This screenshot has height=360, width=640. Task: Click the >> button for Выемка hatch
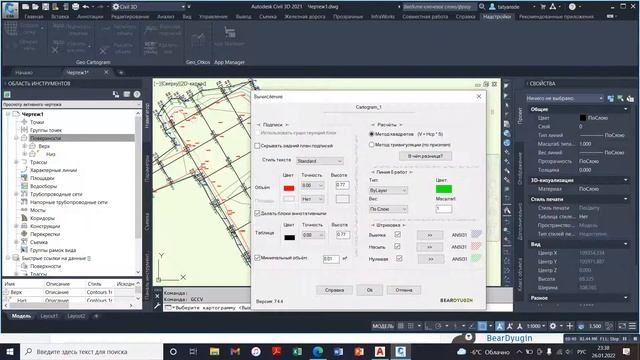point(430,235)
